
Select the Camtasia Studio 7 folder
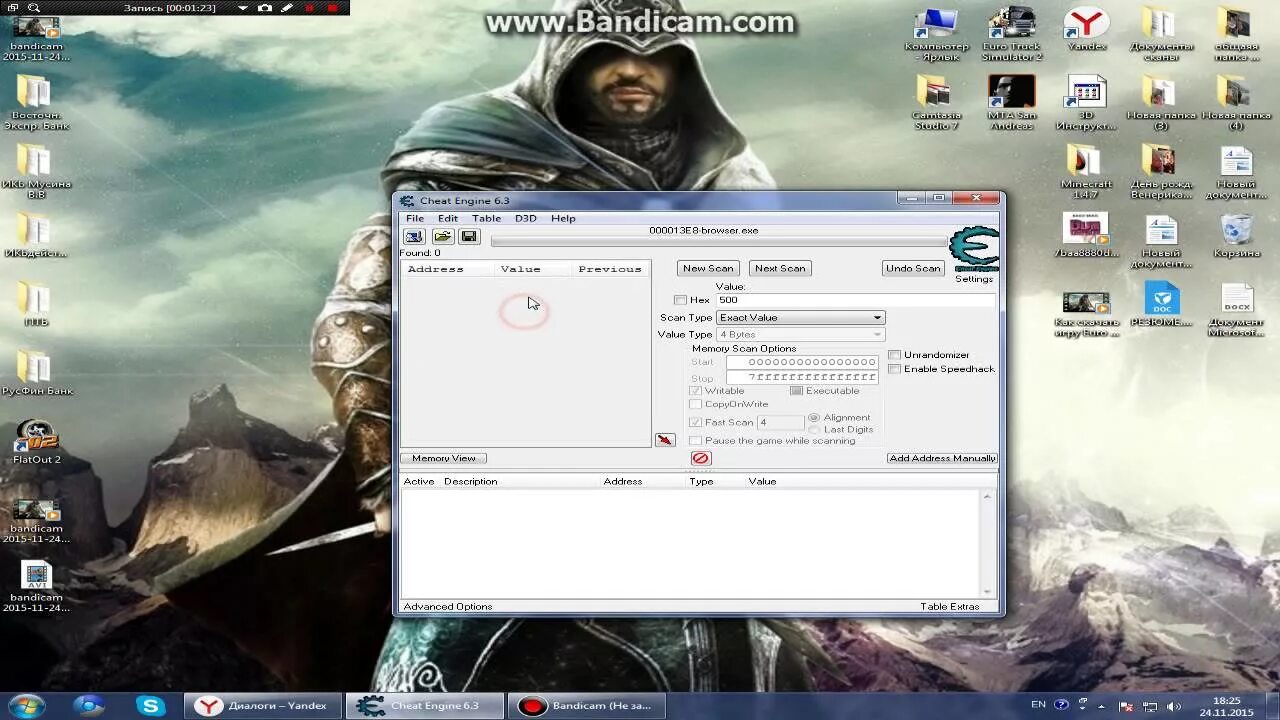[936, 103]
